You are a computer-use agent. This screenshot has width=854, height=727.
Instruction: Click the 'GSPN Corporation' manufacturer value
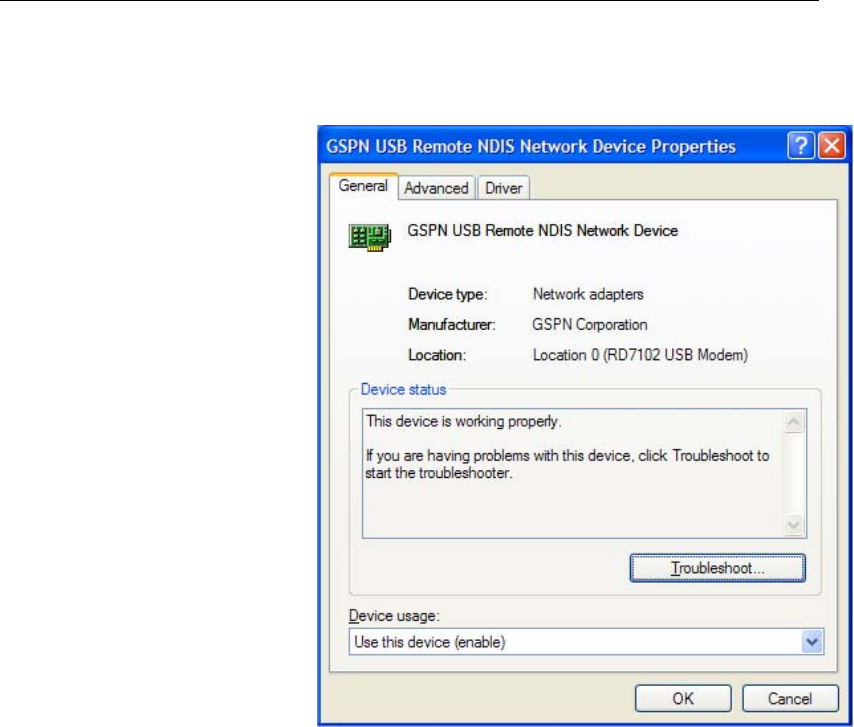pos(590,325)
